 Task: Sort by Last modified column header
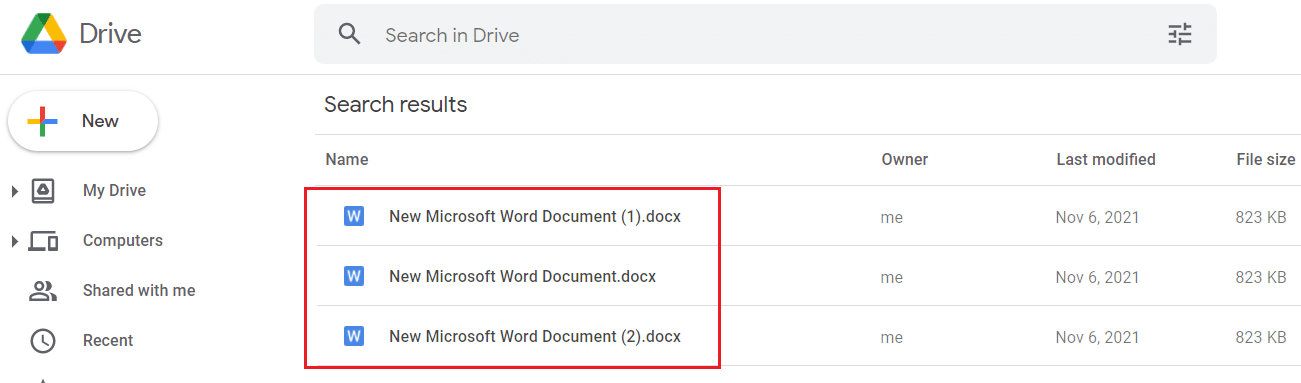pos(1106,159)
